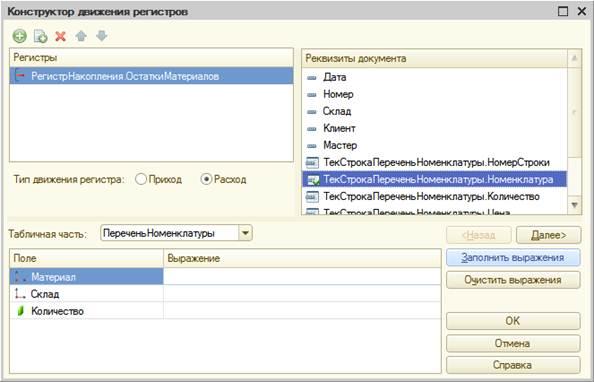Select the Приход radio button
The image size is (594, 382).
tap(141, 179)
